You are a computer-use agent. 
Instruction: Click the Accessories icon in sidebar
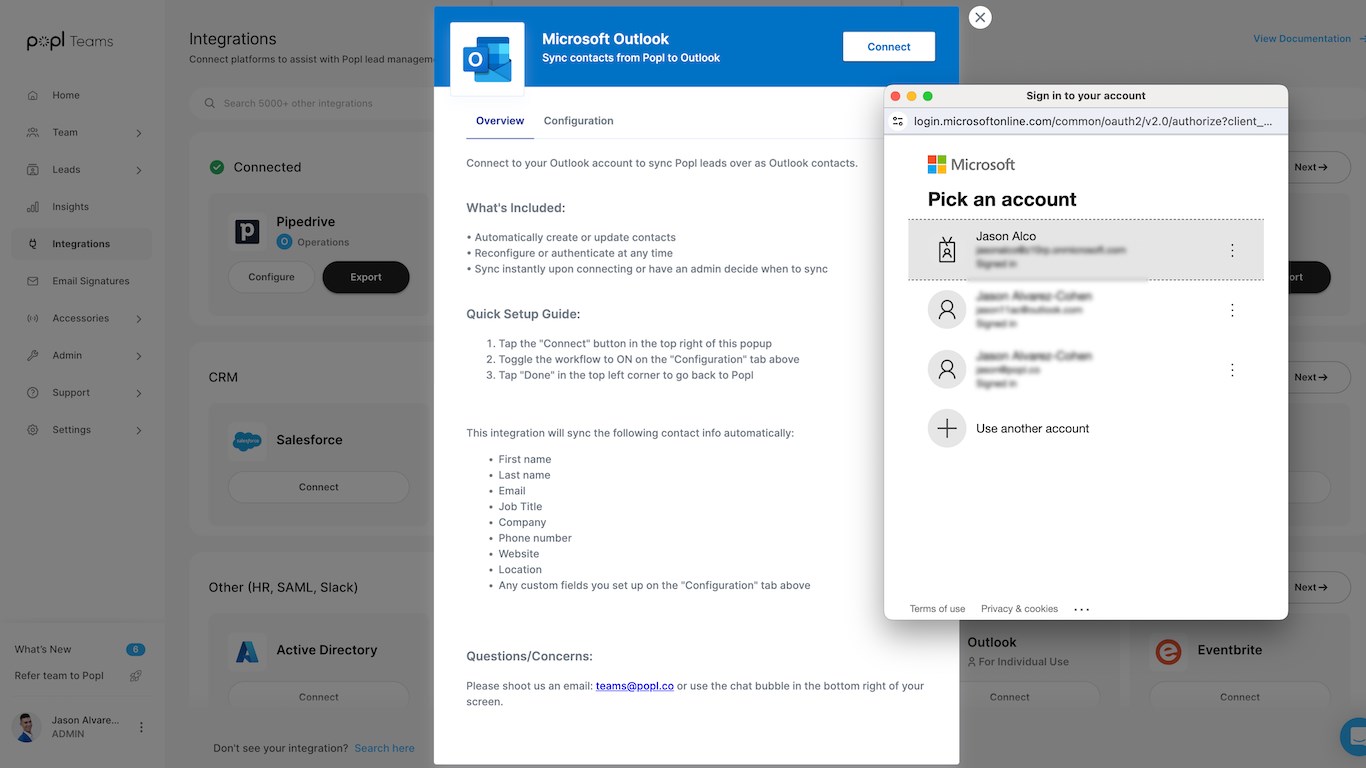coord(33,318)
